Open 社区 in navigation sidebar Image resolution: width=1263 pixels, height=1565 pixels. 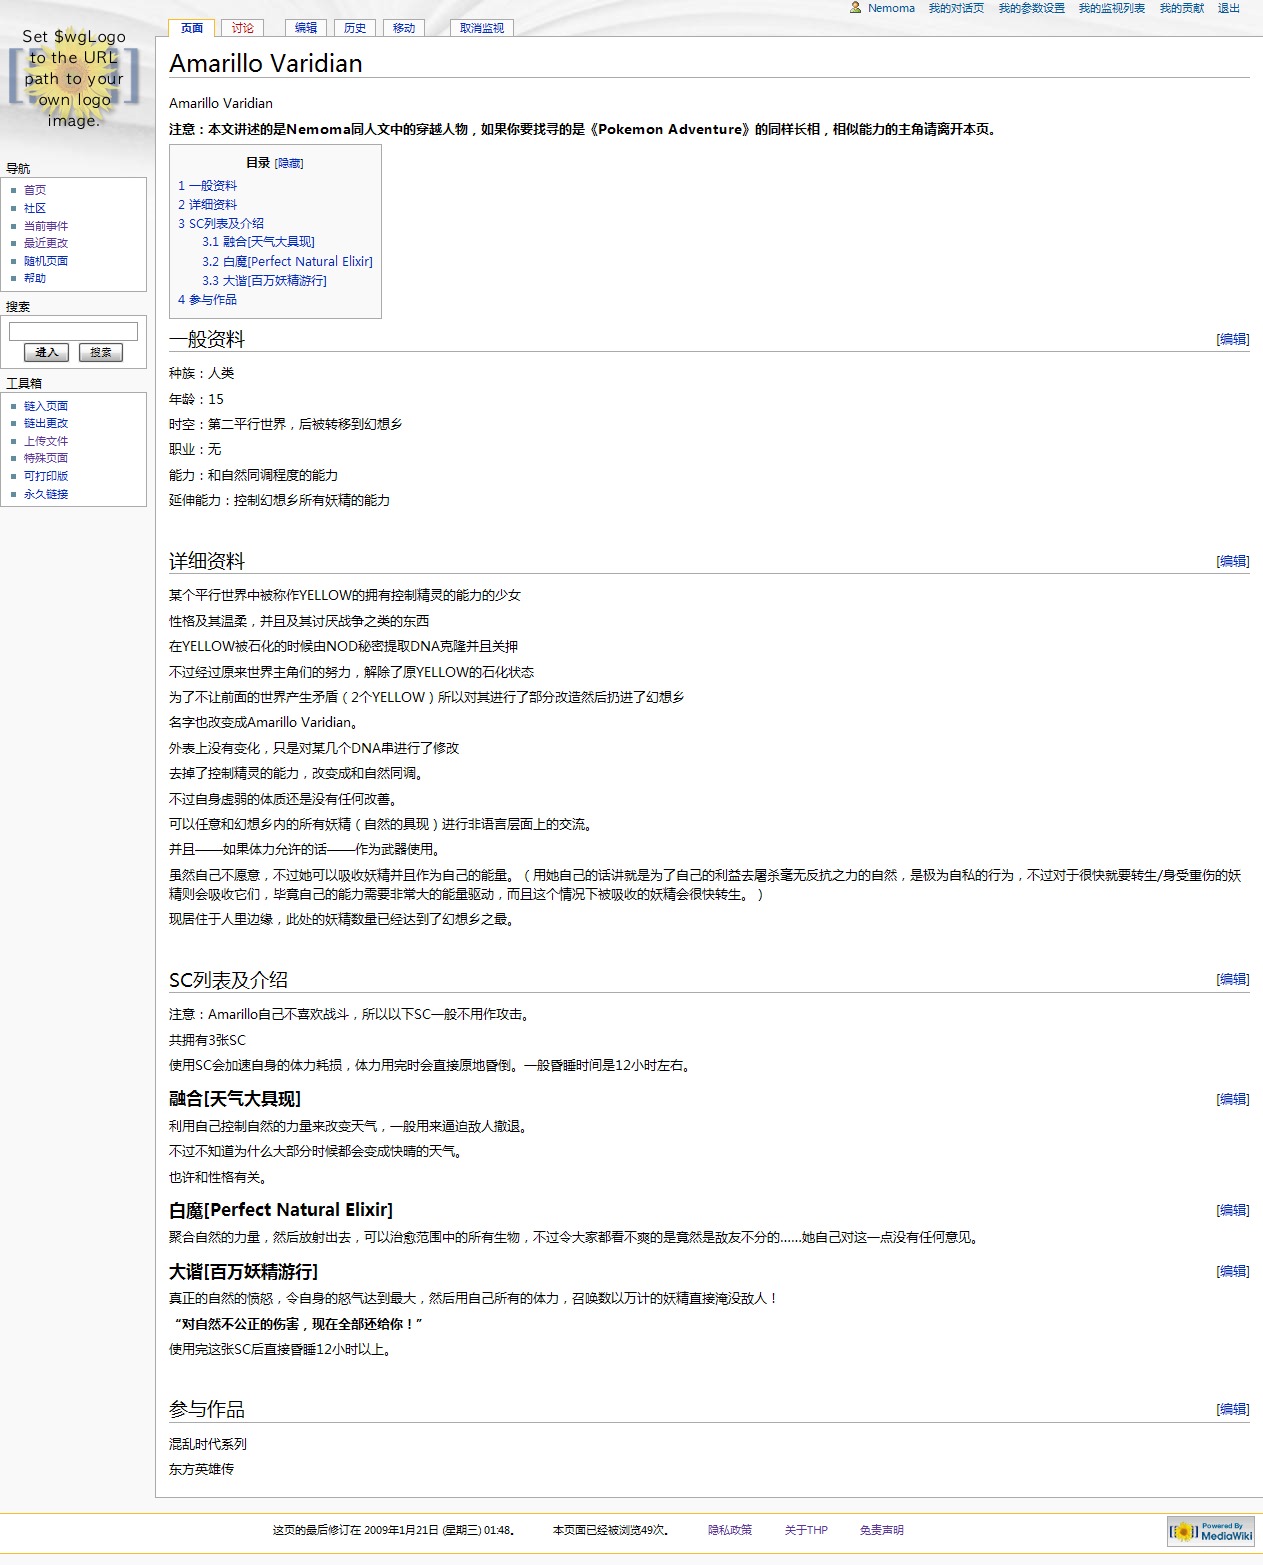click(x=35, y=208)
